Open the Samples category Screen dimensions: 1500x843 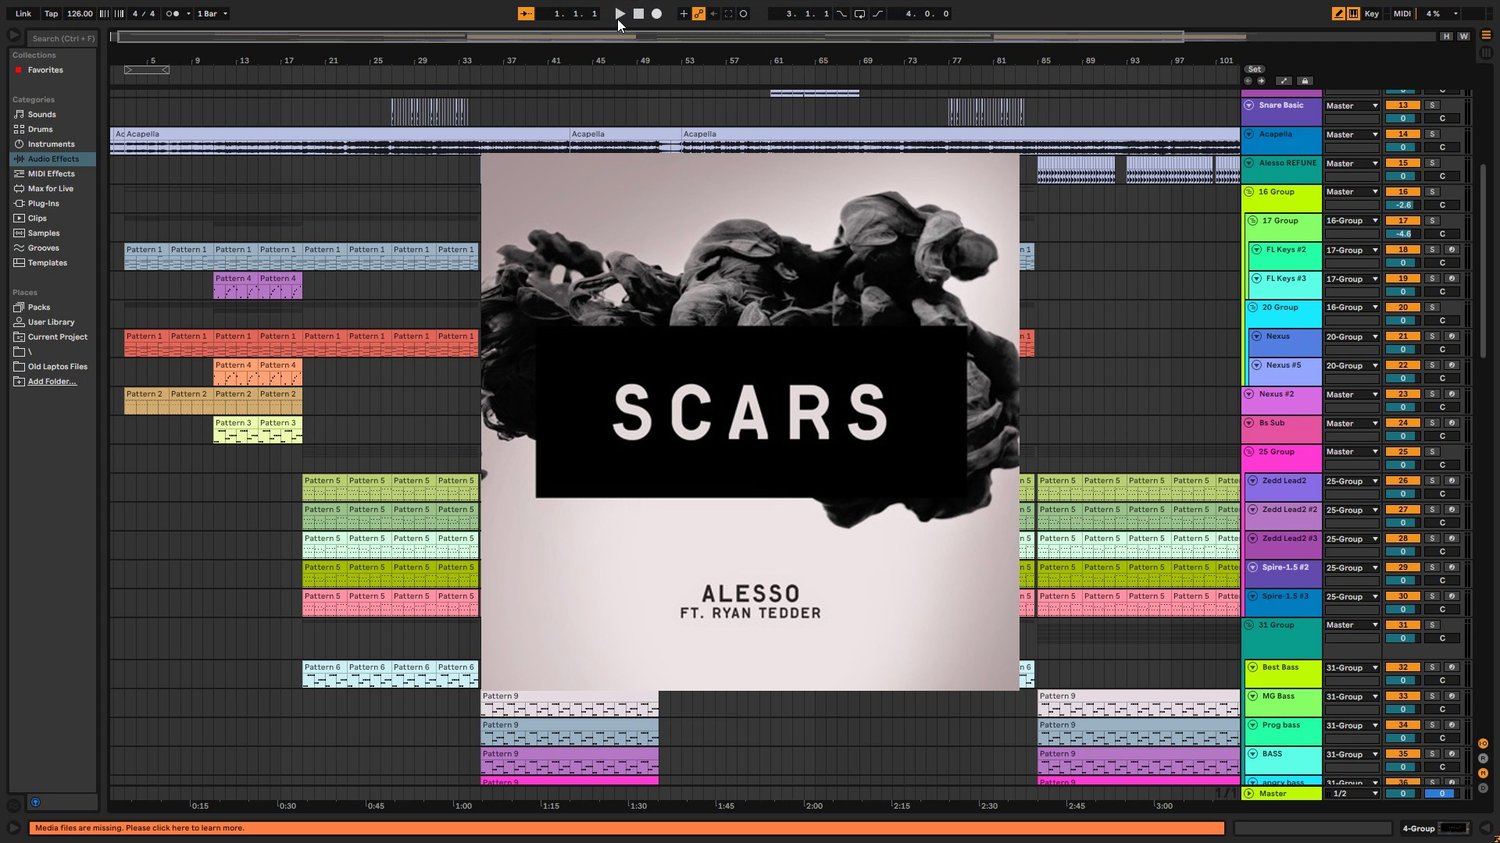point(44,233)
